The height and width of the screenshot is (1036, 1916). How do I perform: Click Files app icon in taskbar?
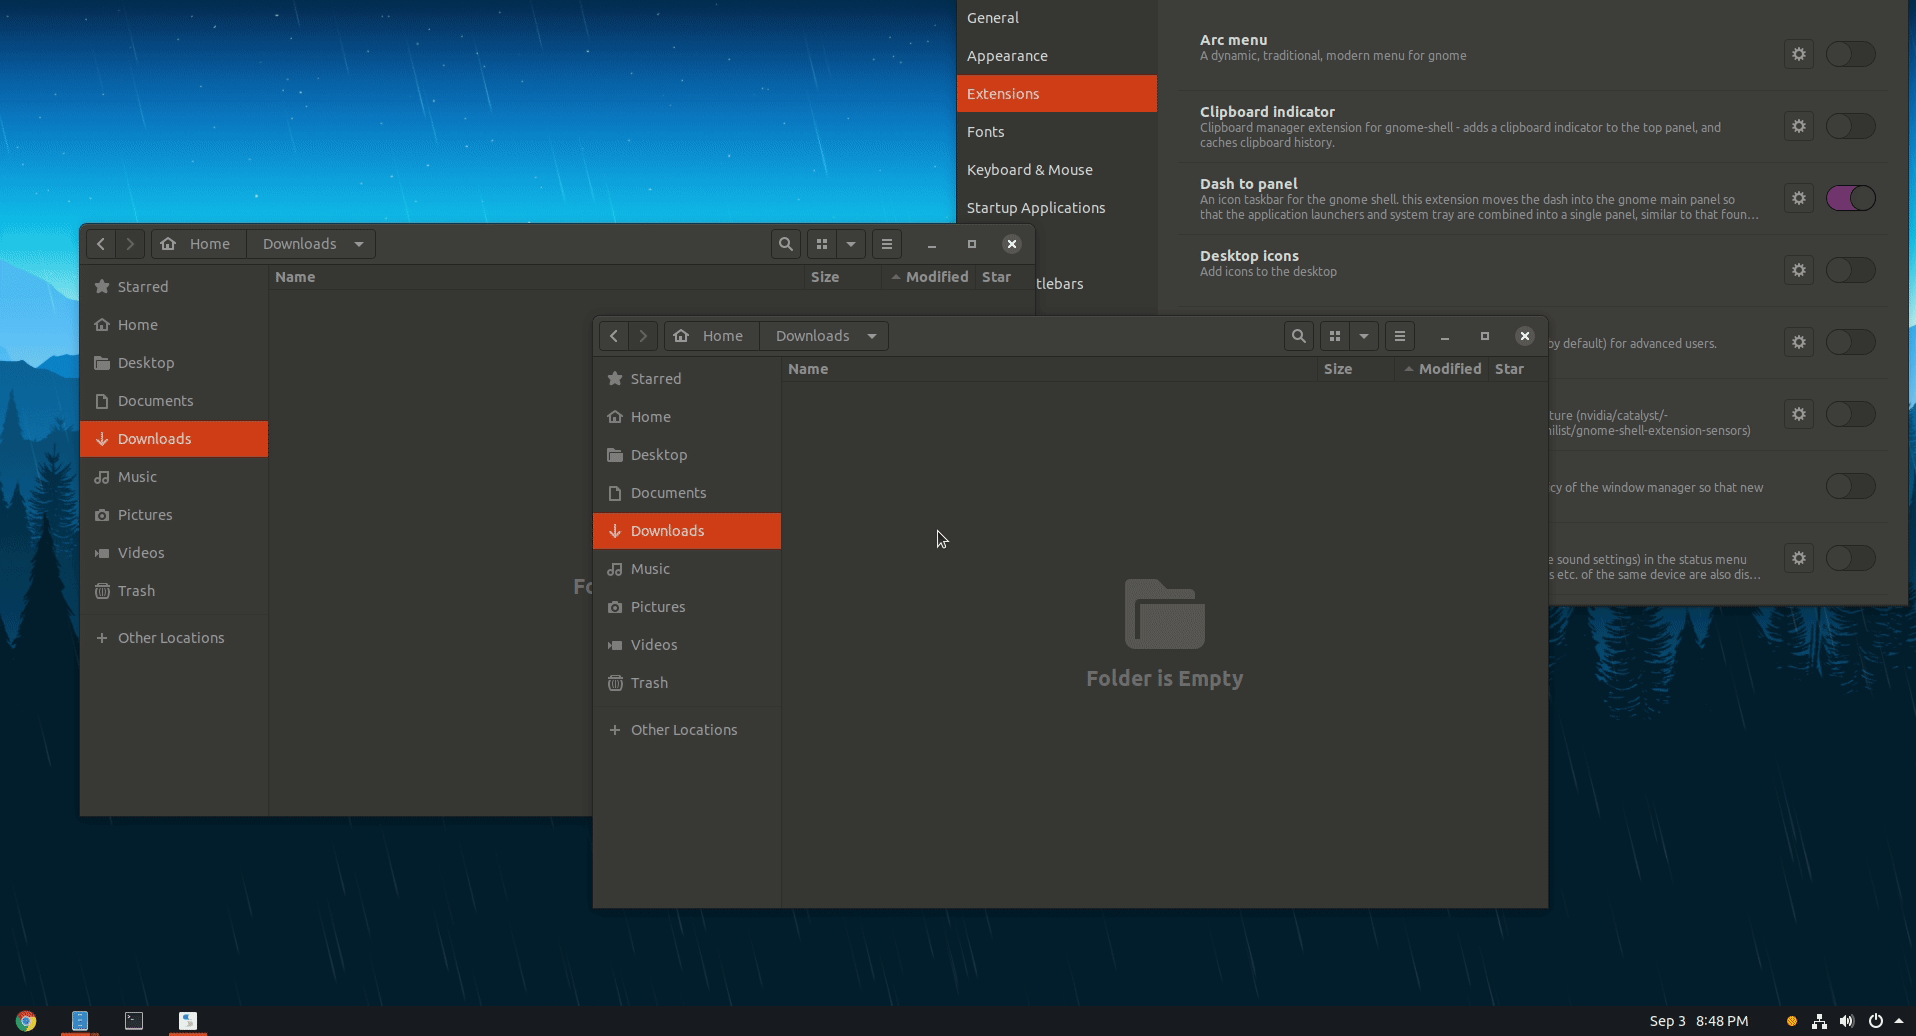(x=80, y=1021)
